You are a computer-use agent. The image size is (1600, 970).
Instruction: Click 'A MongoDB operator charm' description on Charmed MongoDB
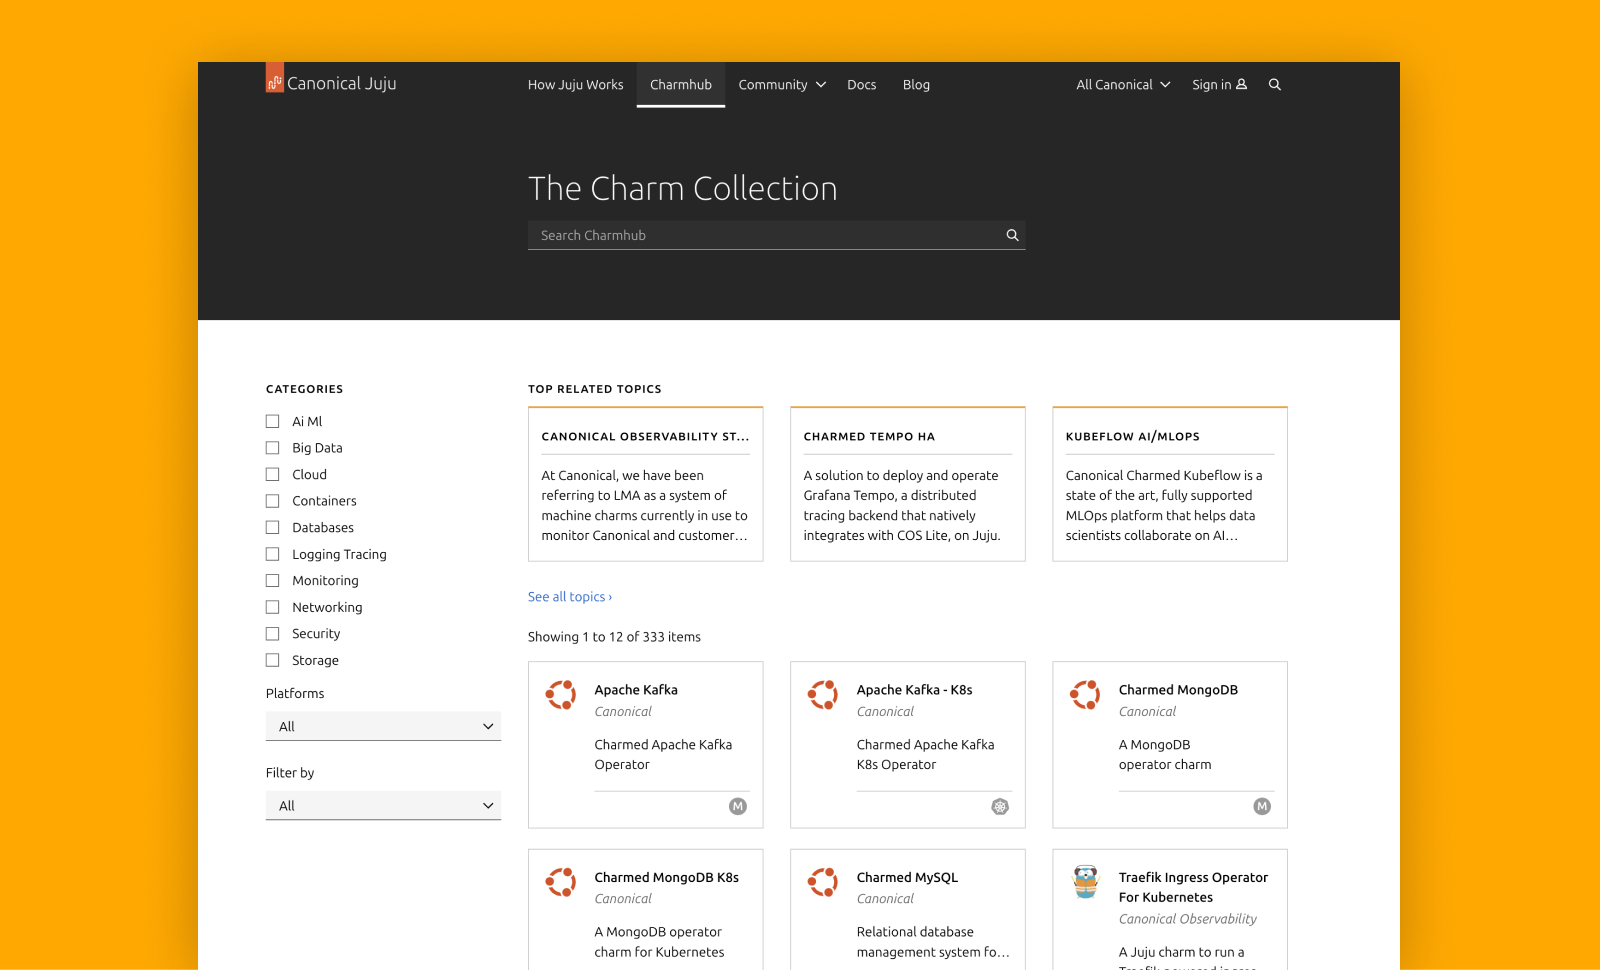click(x=1165, y=755)
